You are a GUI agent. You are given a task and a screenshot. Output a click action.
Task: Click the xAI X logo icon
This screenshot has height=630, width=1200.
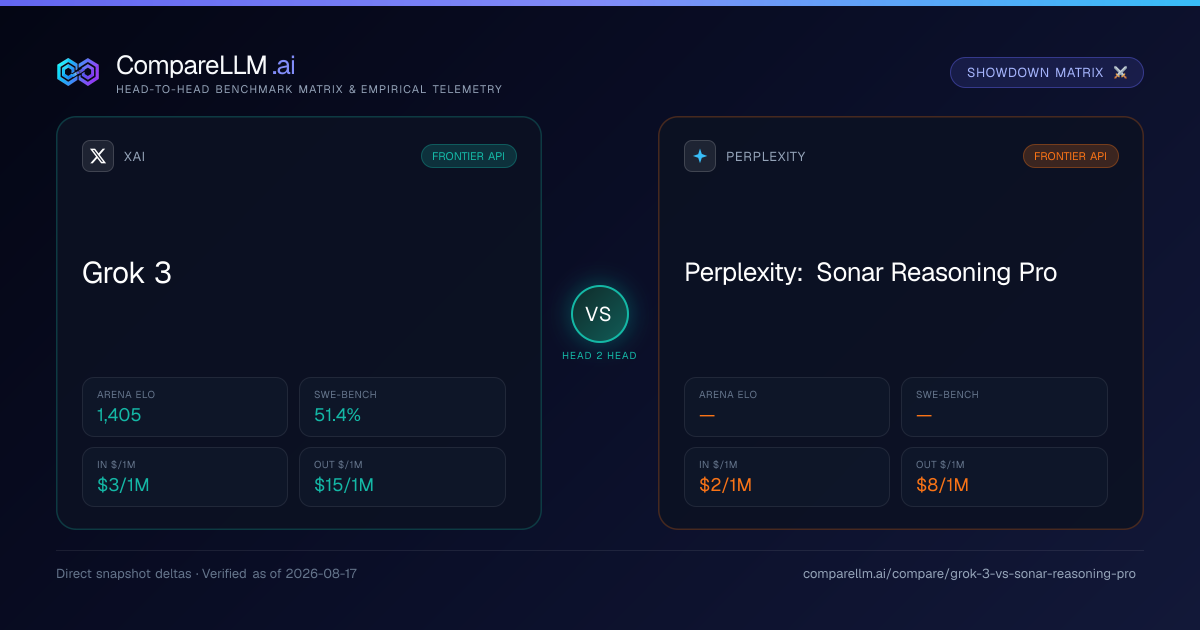(98, 156)
